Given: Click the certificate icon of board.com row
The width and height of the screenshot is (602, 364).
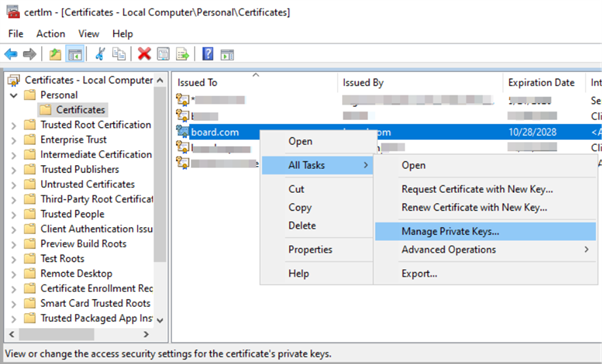Looking at the screenshot, I should pos(183,132).
